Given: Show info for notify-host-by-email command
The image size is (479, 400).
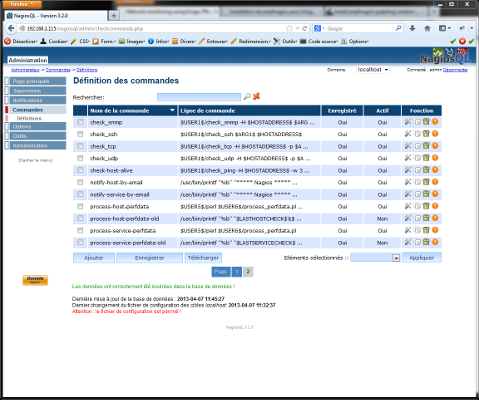Looking at the screenshot, I should tap(435, 182).
